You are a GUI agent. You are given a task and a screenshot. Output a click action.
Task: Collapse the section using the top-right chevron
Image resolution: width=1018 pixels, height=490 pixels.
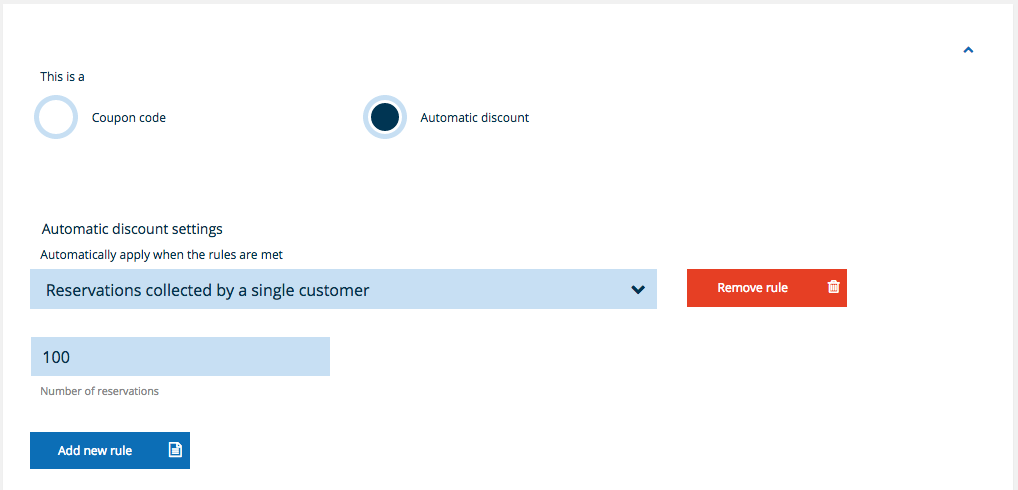point(967,49)
